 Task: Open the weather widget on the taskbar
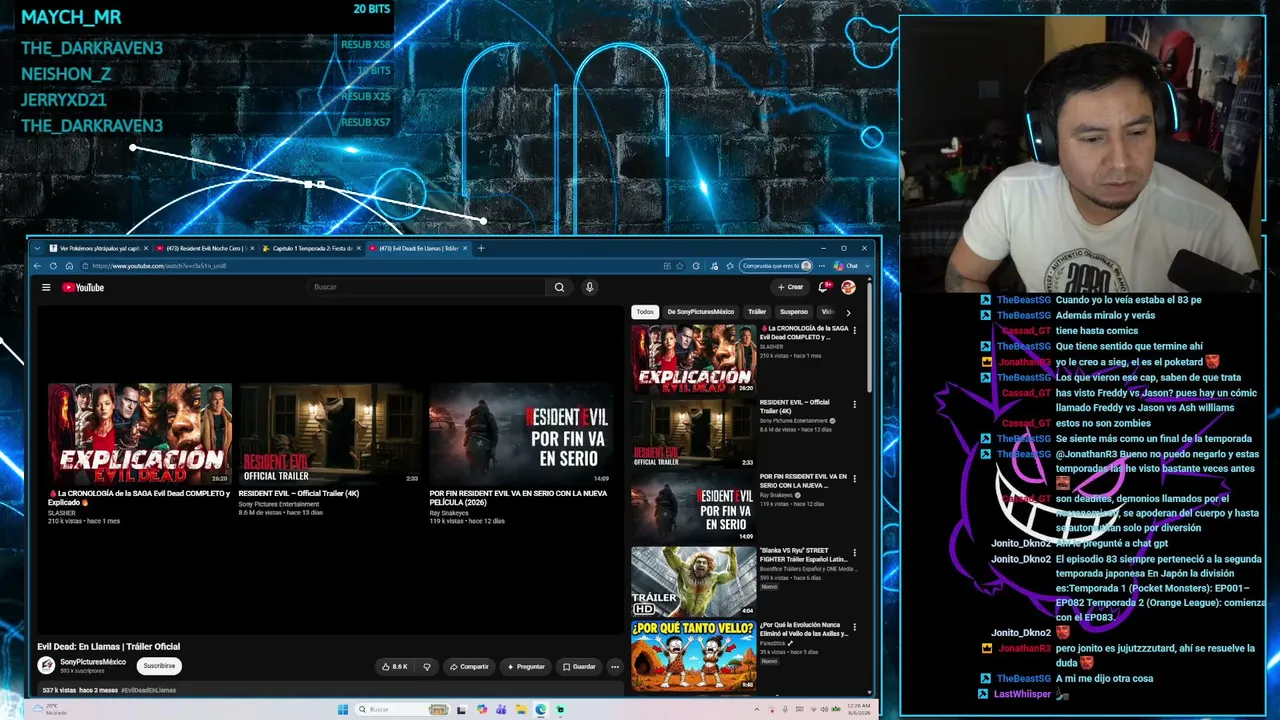click(50, 710)
